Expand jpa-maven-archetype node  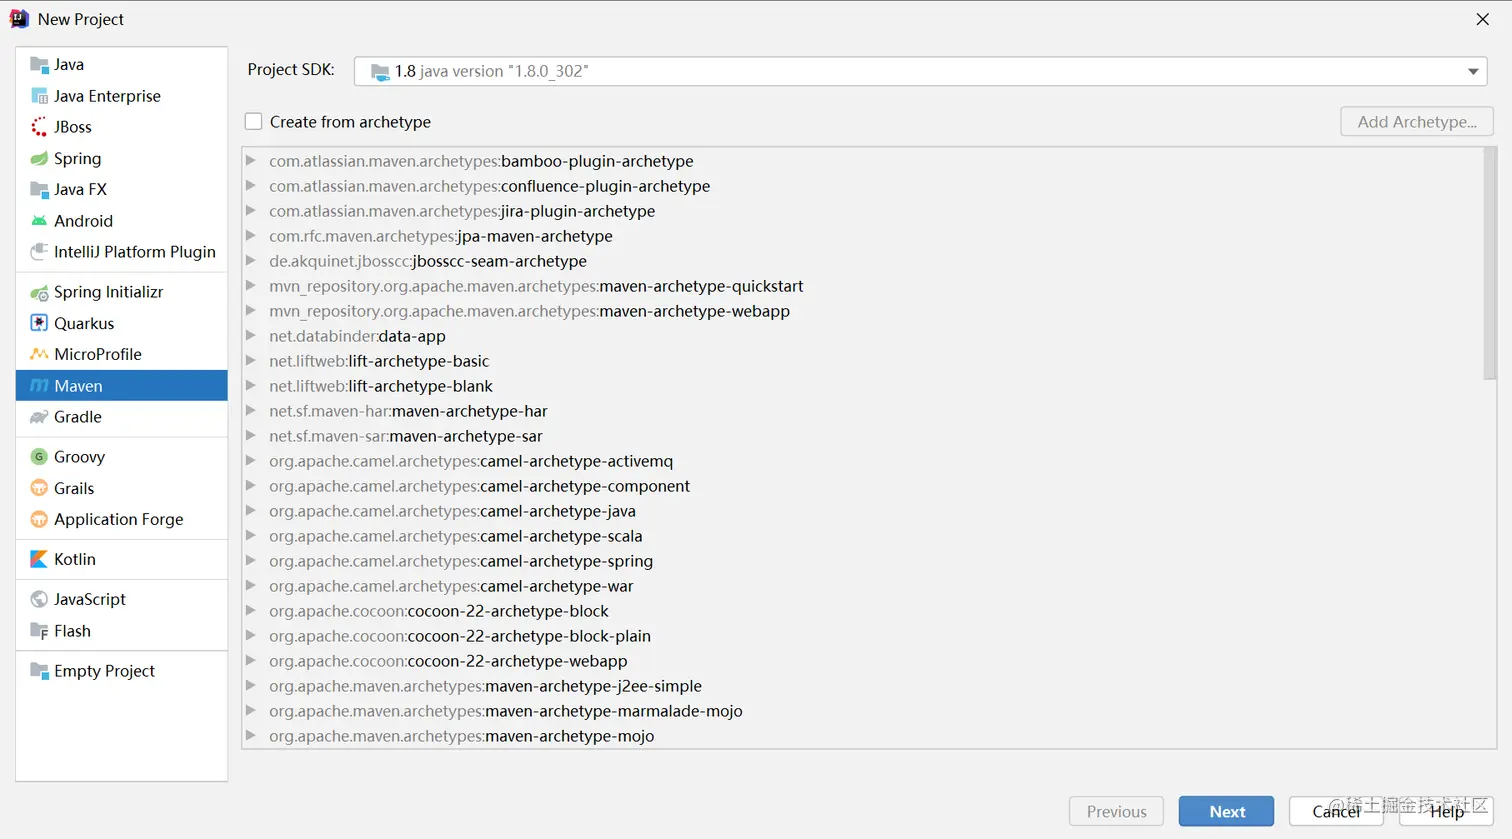tap(251, 235)
